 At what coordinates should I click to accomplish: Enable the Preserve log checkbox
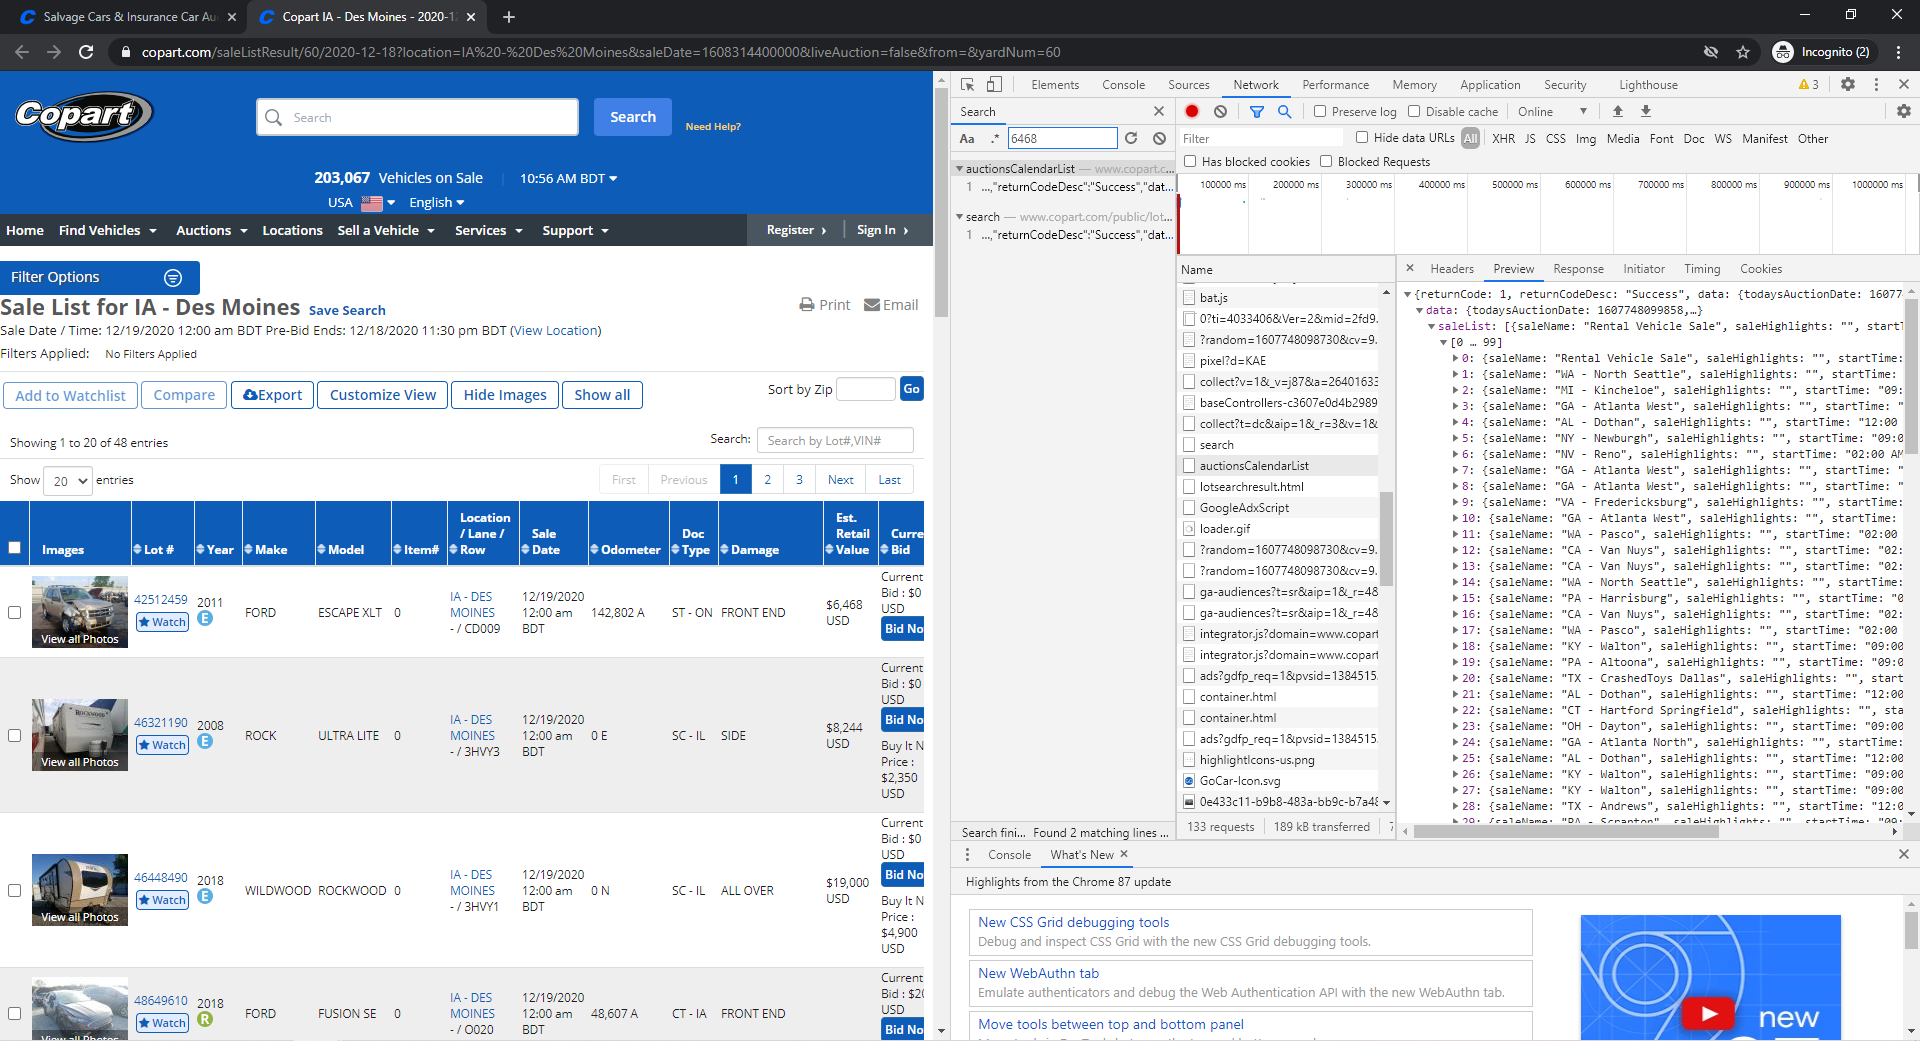1320,112
